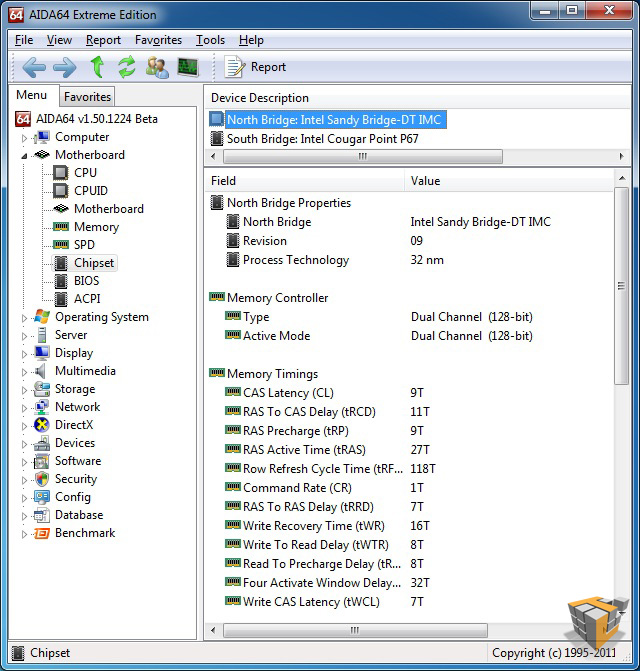Click the Report button in the toolbar
Image resolution: width=640 pixels, height=671 pixels.
(255, 67)
